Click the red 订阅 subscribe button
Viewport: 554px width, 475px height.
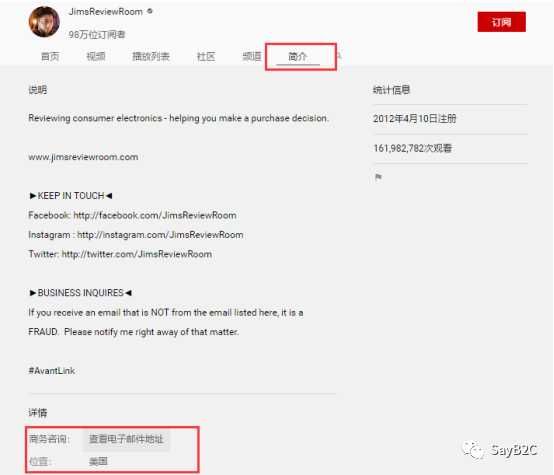pos(501,22)
